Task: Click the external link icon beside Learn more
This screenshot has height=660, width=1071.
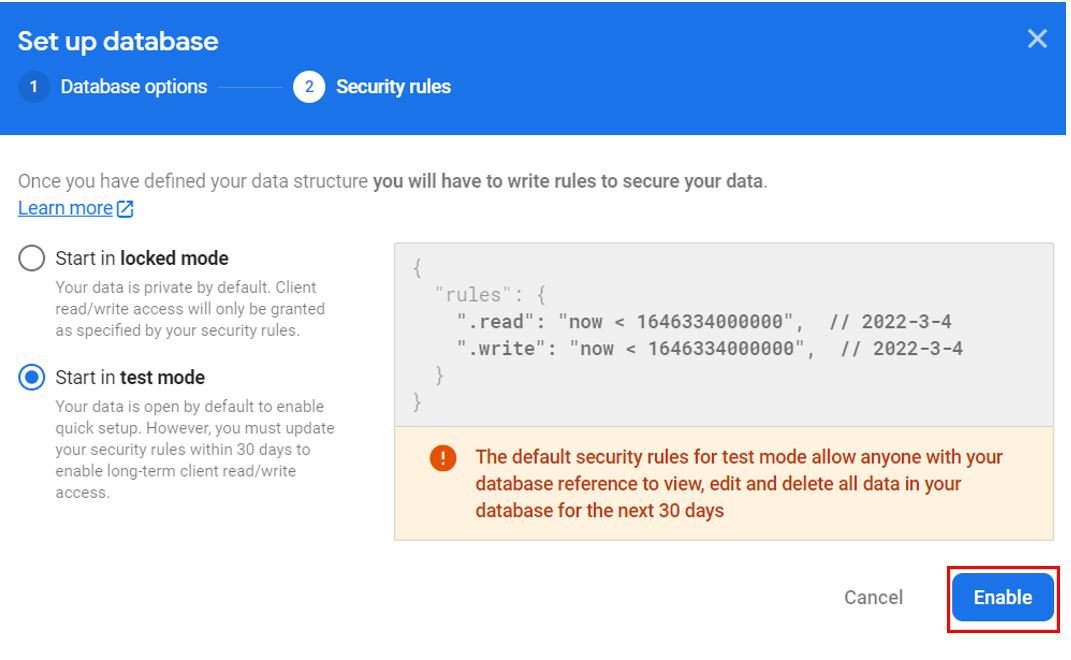Action: click(125, 209)
